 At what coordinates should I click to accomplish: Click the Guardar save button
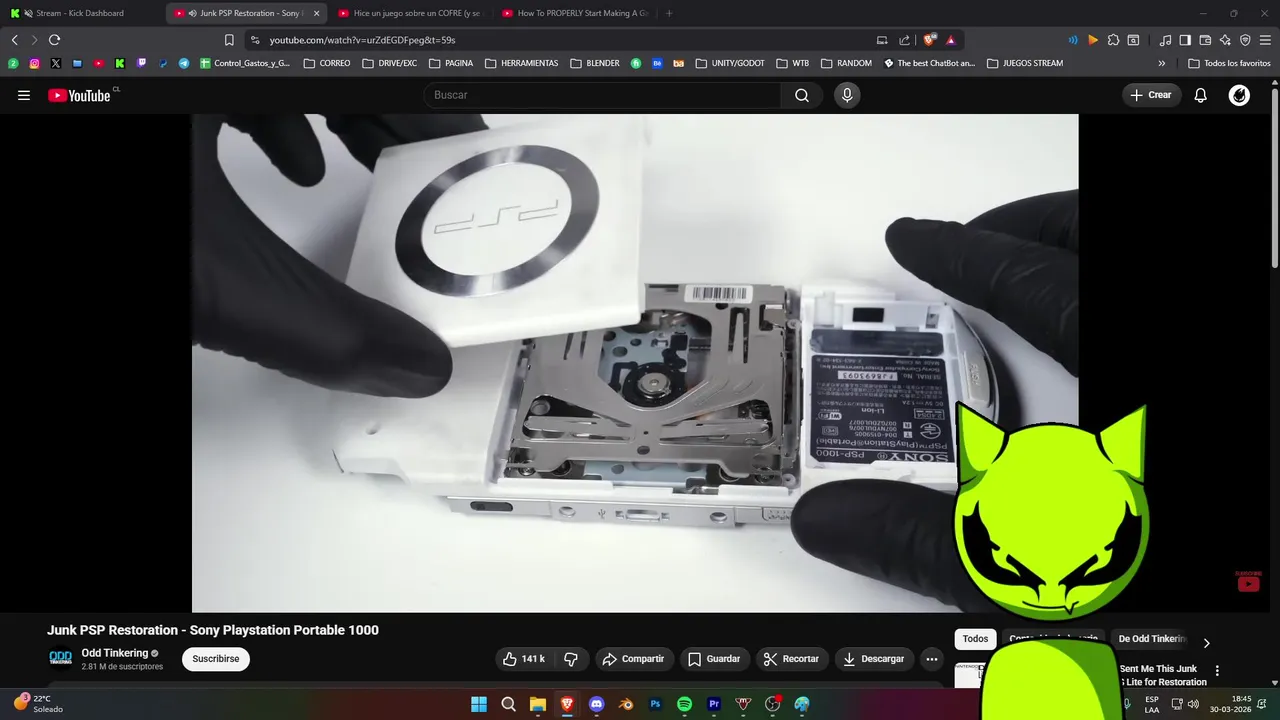pos(714,659)
